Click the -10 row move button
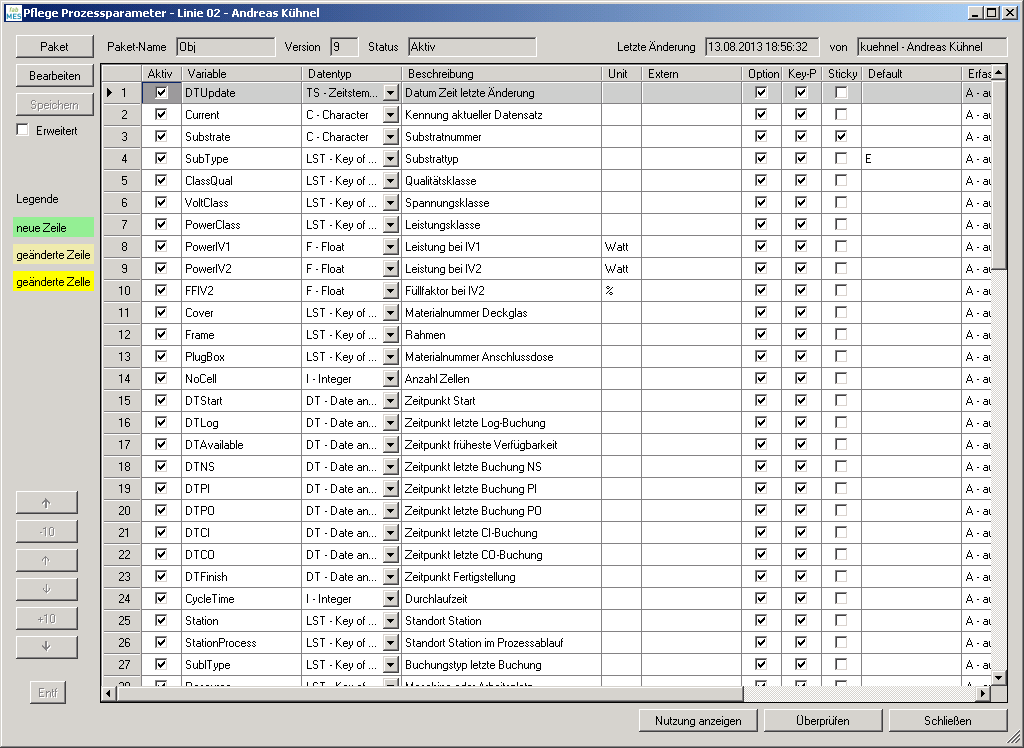The width and height of the screenshot is (1024, 748). coord(46,532)
